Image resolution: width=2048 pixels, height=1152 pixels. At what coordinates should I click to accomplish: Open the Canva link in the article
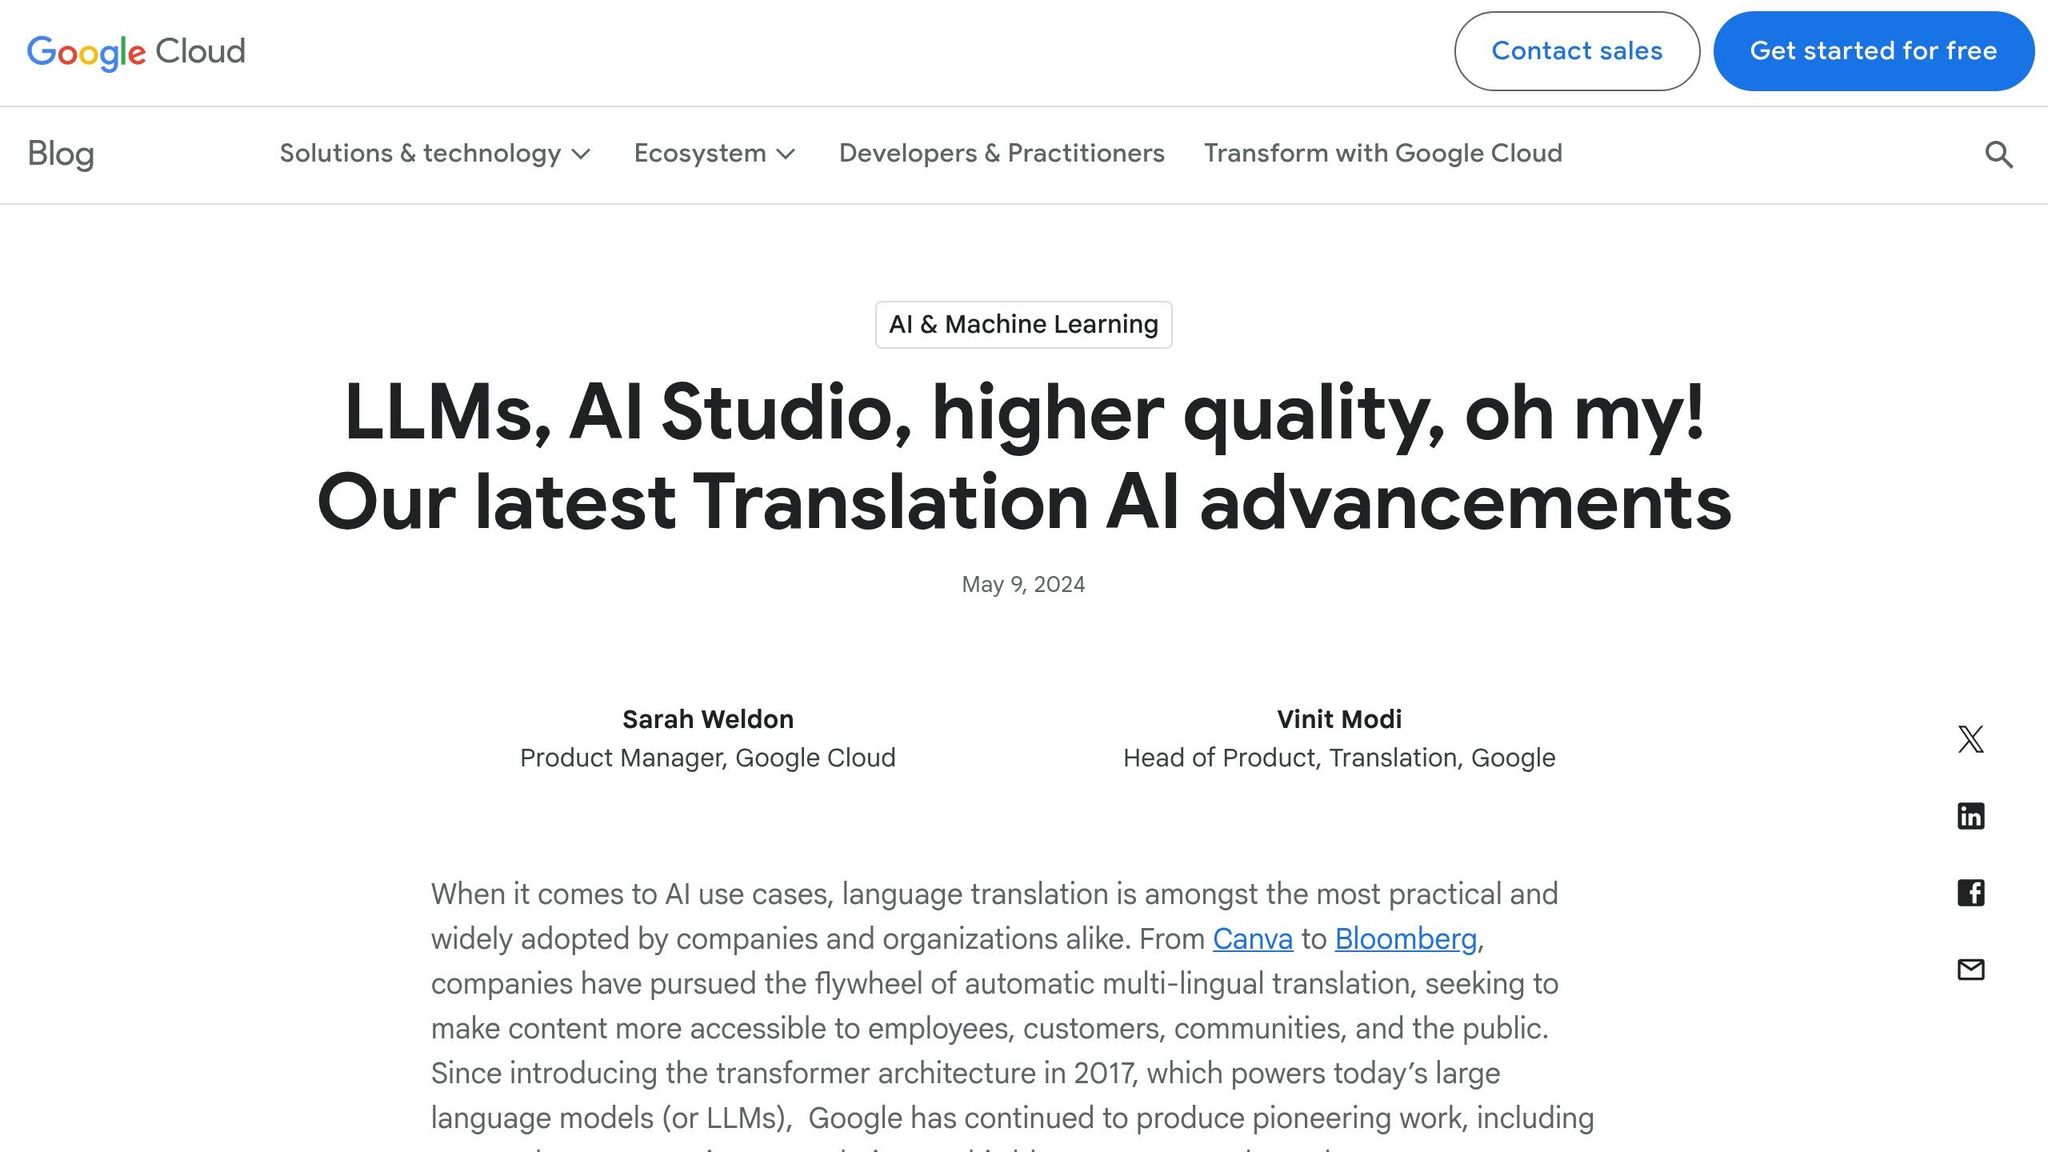(x=1252, y=939)
